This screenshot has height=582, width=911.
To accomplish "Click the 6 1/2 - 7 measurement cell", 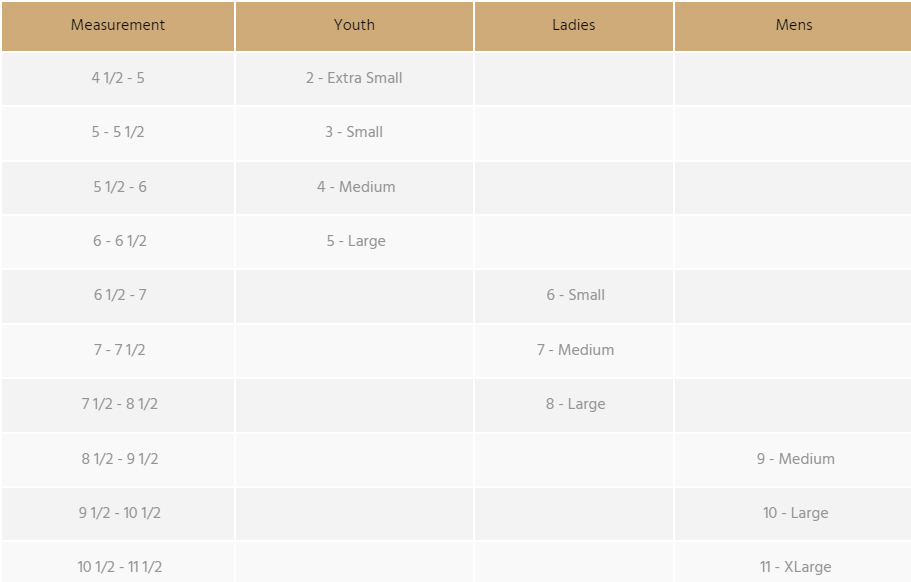I will tap(120, 295).
